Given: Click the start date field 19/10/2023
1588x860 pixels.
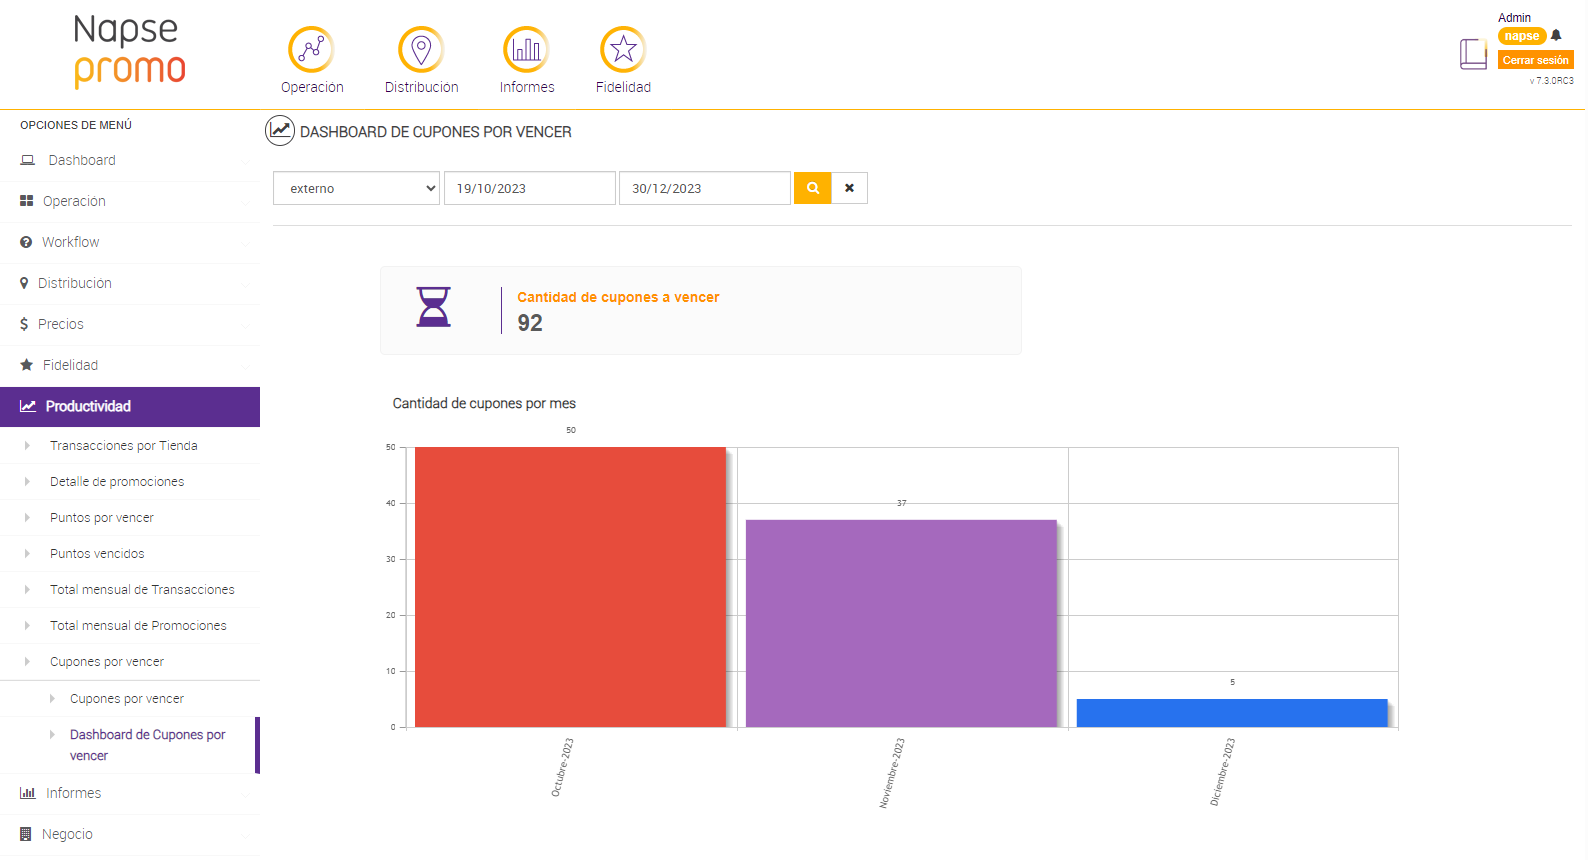Looking at the screenshot, I should (529, 188).
